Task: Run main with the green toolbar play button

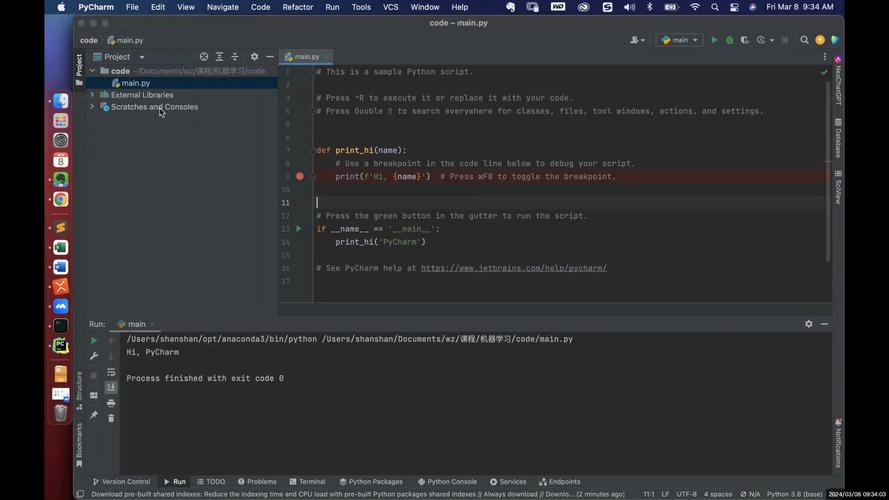Action: pos(714,40)
